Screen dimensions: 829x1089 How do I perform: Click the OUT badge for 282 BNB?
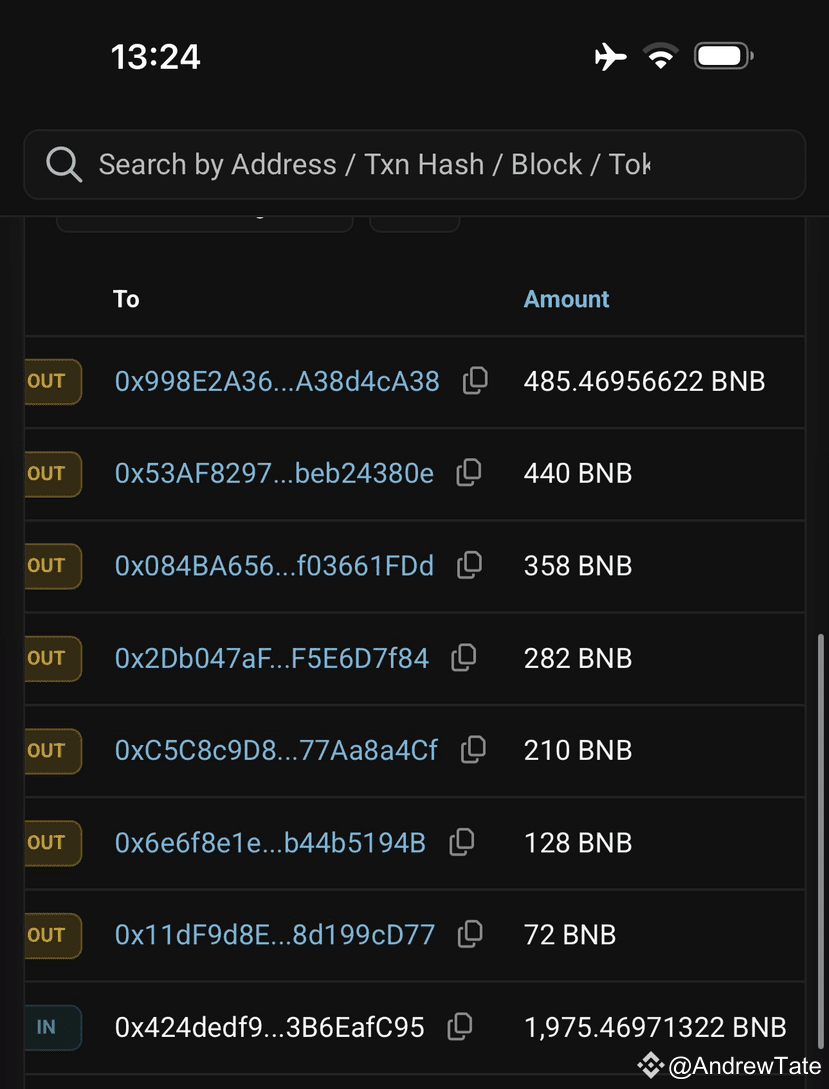tap(53, 658)
